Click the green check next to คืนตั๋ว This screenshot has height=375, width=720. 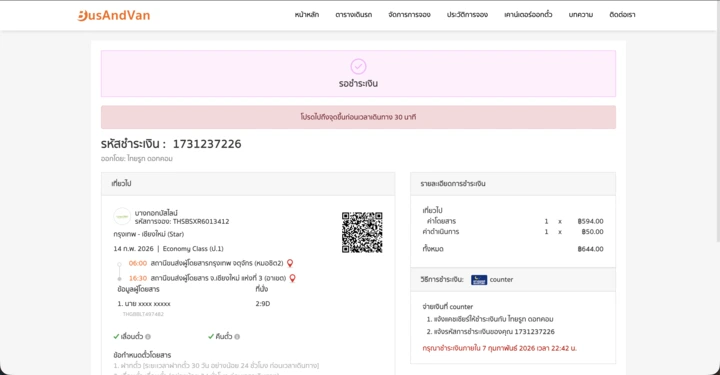click(x=211, y=336)
